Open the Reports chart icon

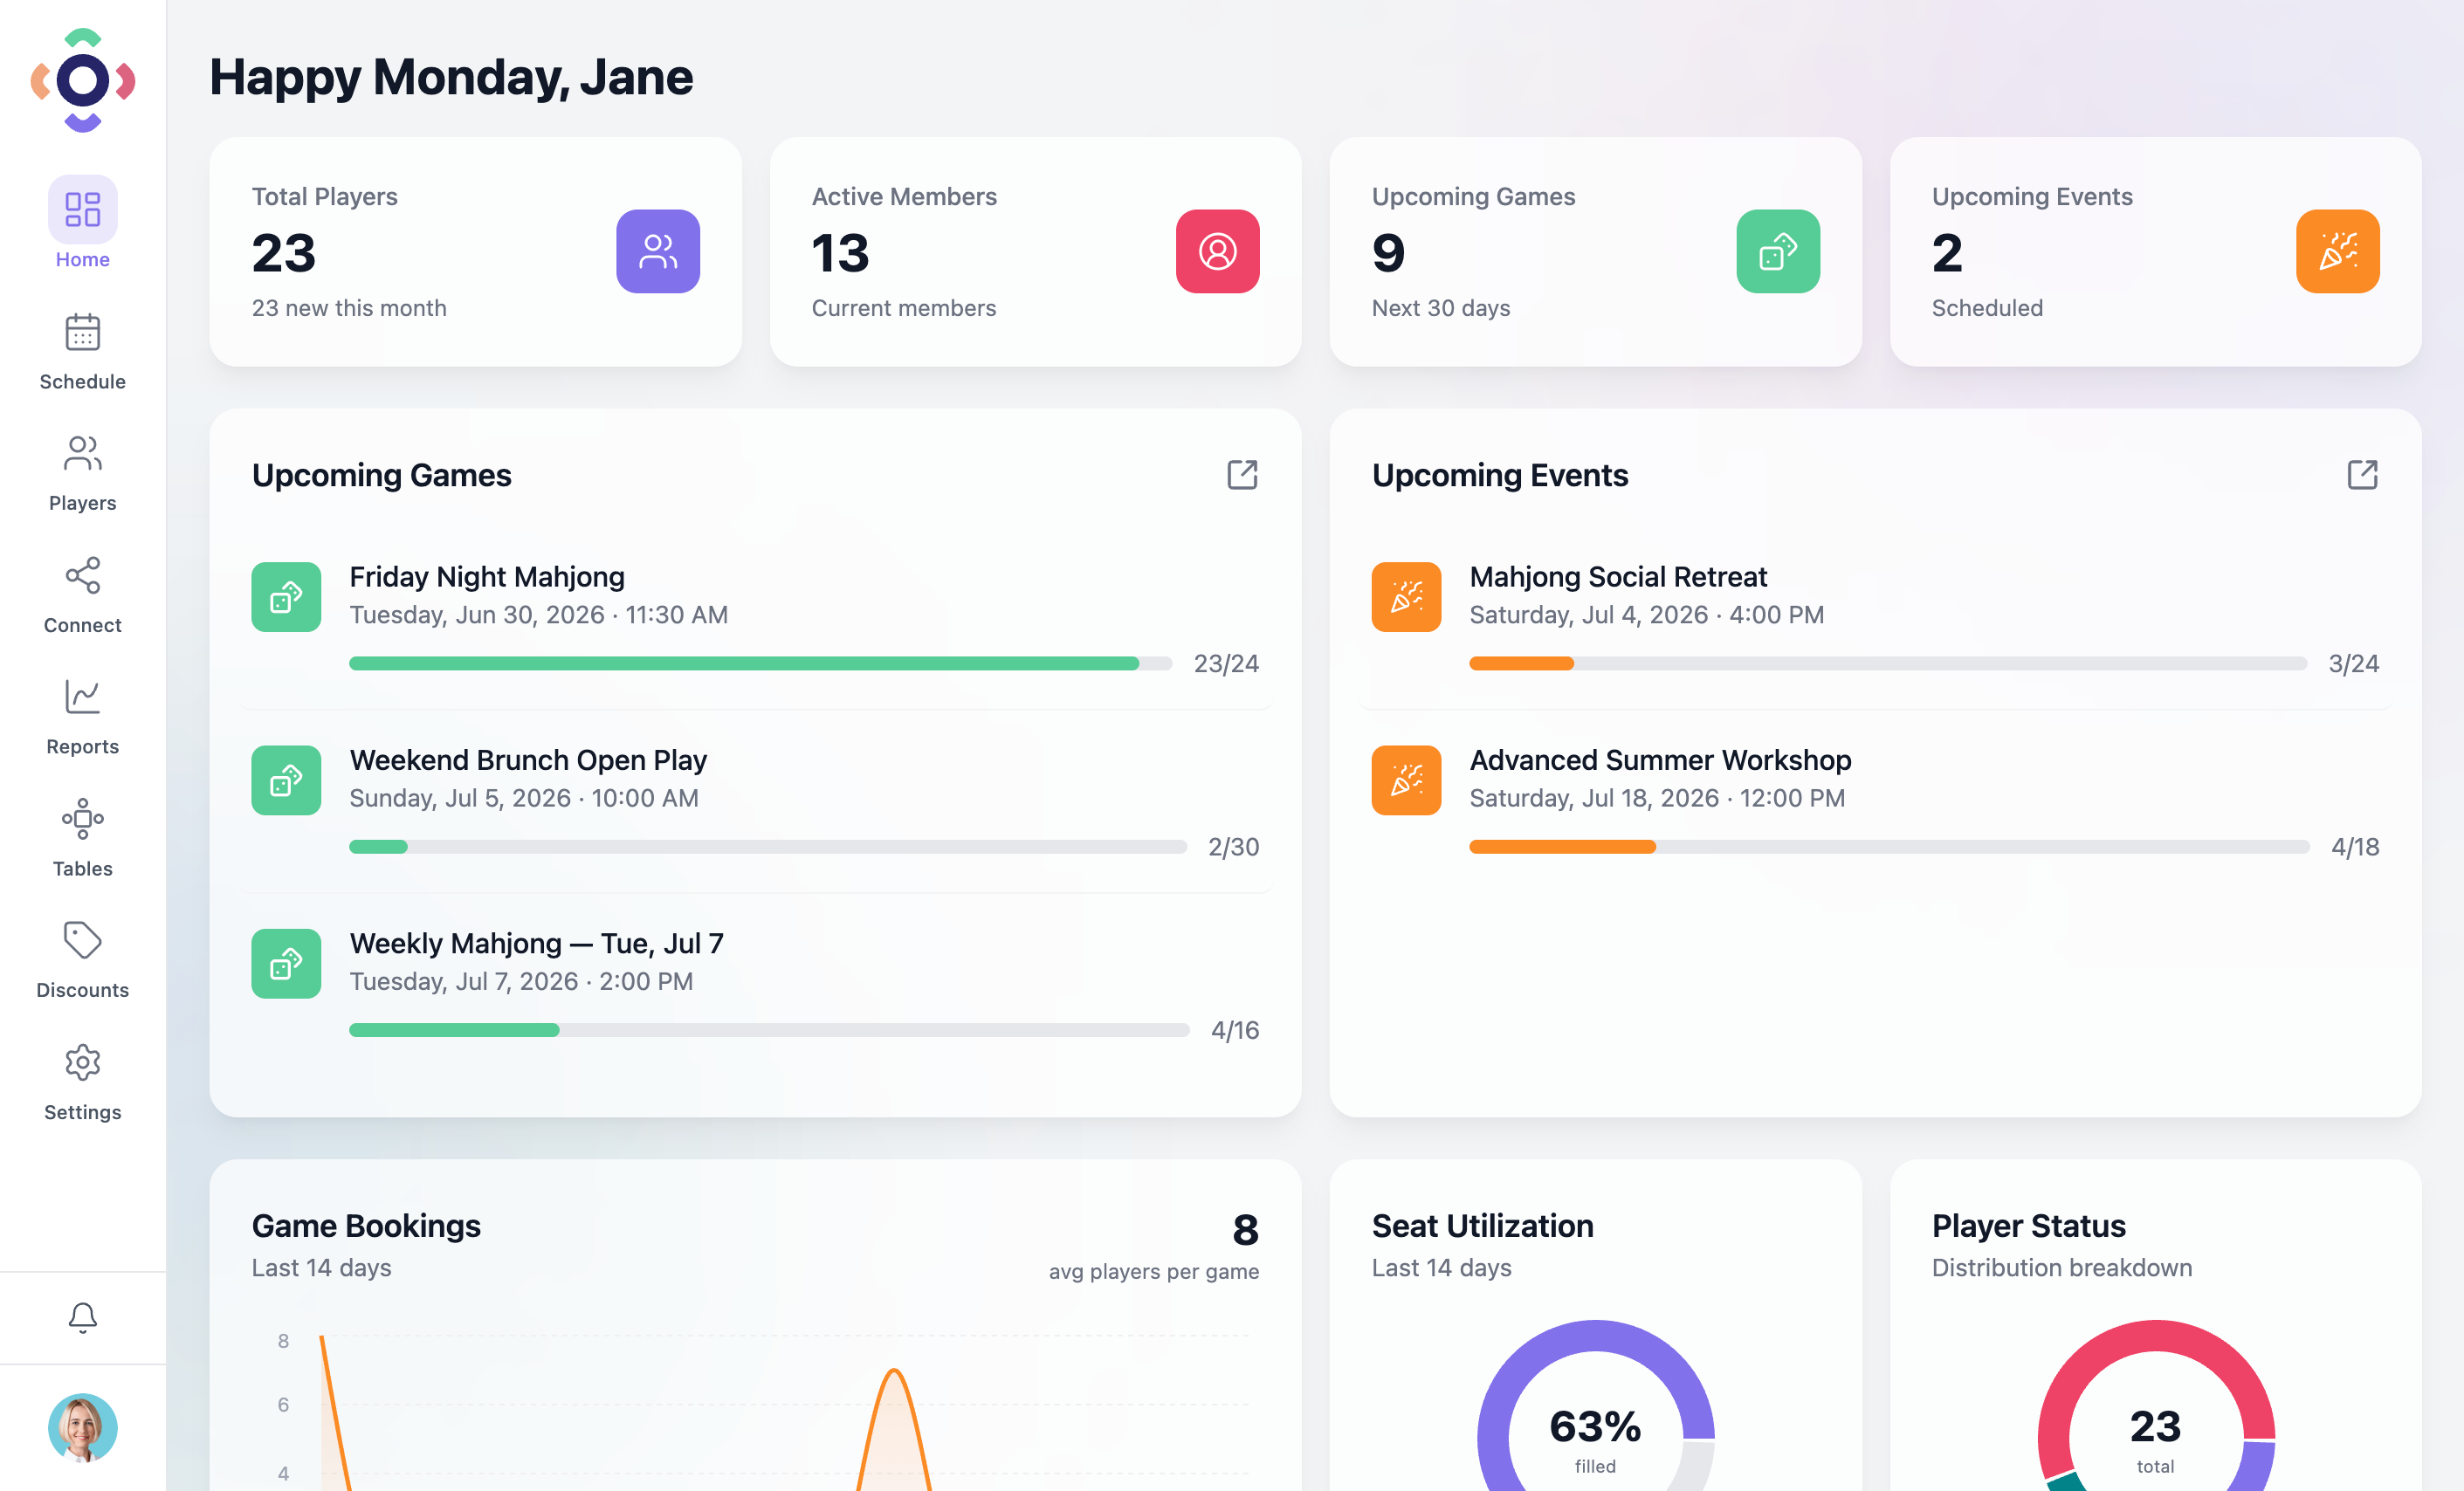pyautogui.click(x=83, y=697)
